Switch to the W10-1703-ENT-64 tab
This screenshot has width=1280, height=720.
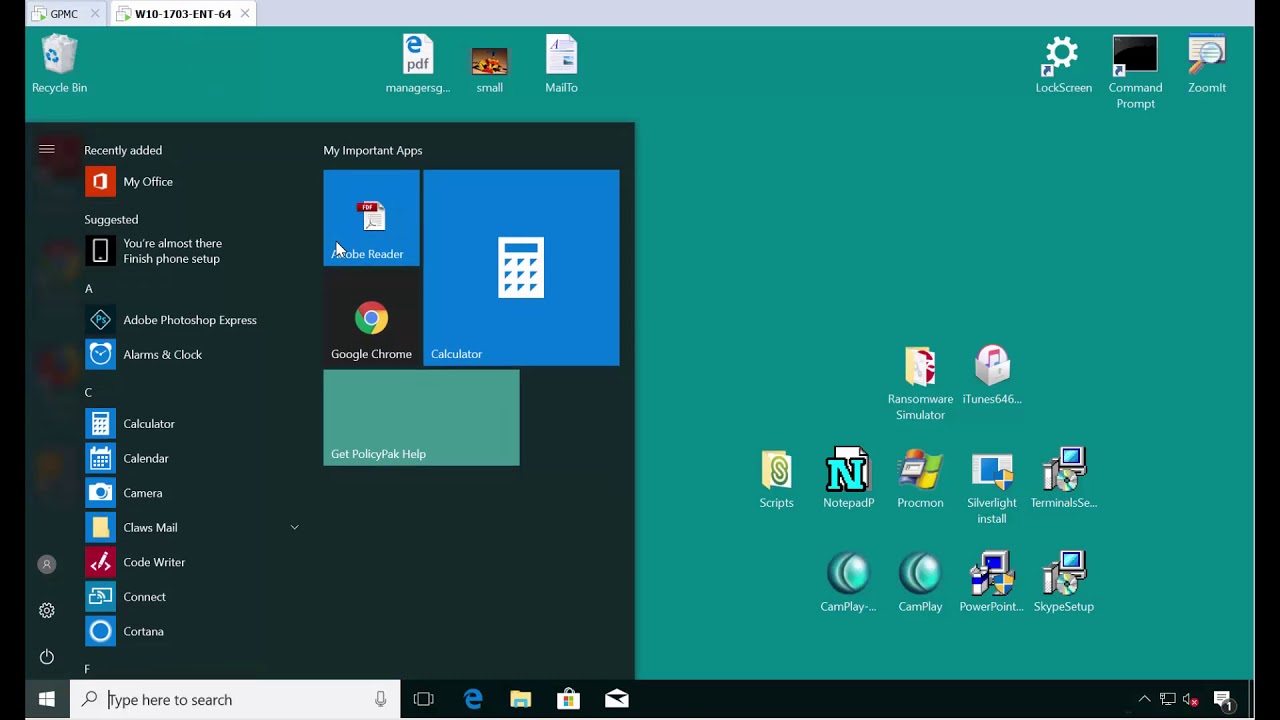(x=182, y=14)
